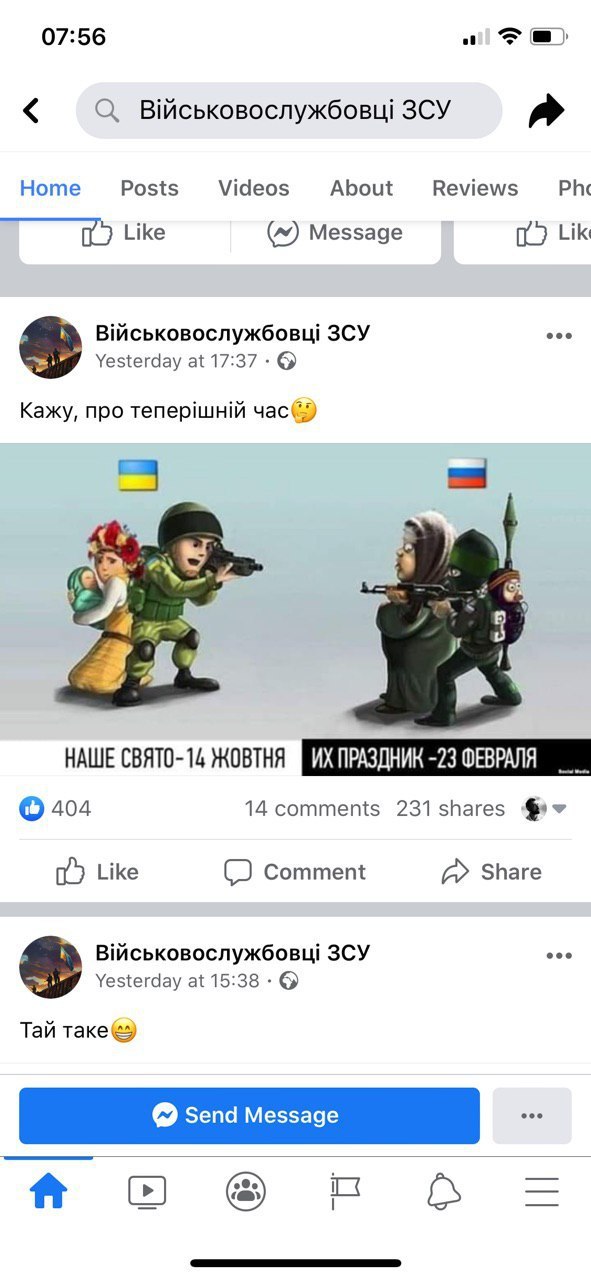Tap the back arrow icon
This screenshot has height=1280, width=591.
coord(31,110)
